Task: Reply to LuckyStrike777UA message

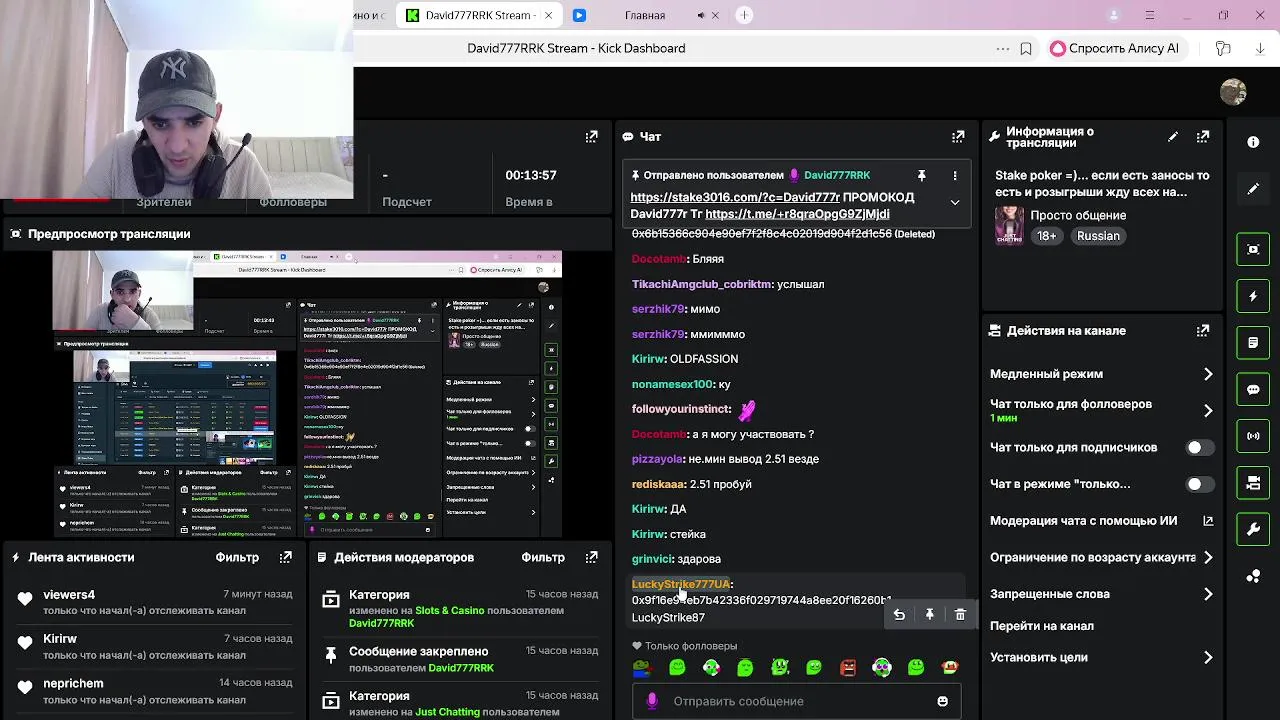Action: (899, 615)
